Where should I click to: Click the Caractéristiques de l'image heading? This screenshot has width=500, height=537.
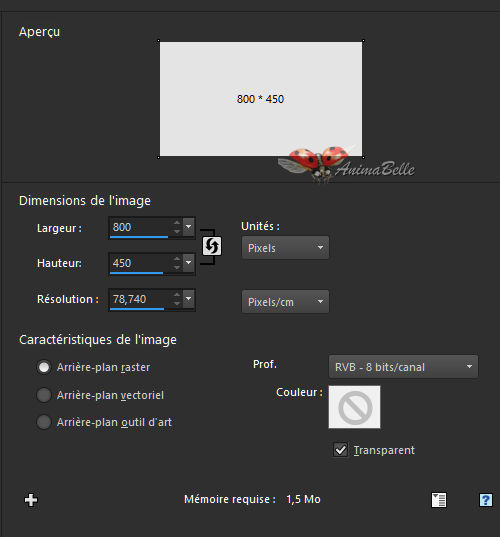[98, 340]
